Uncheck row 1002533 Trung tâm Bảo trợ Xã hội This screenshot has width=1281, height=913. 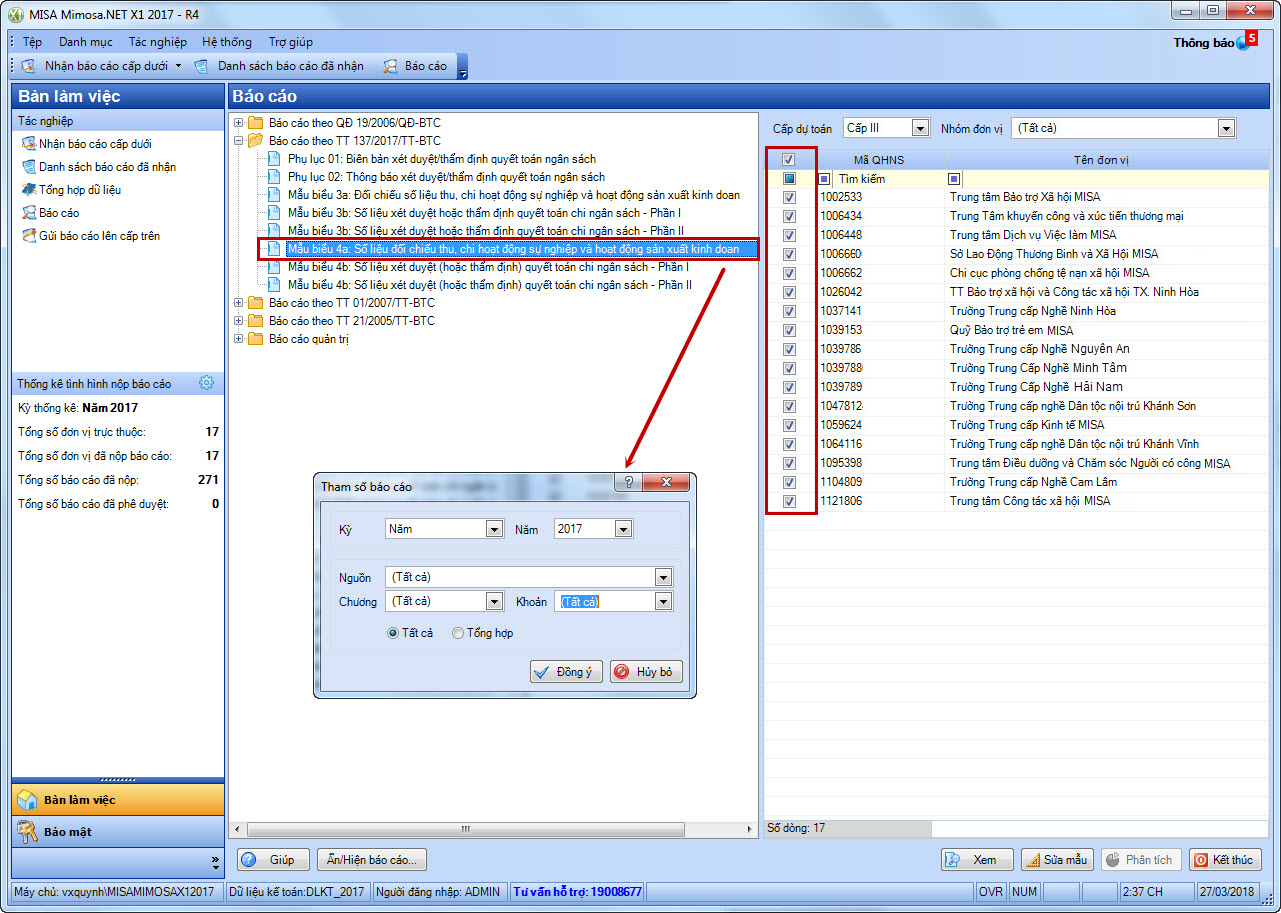789,198
